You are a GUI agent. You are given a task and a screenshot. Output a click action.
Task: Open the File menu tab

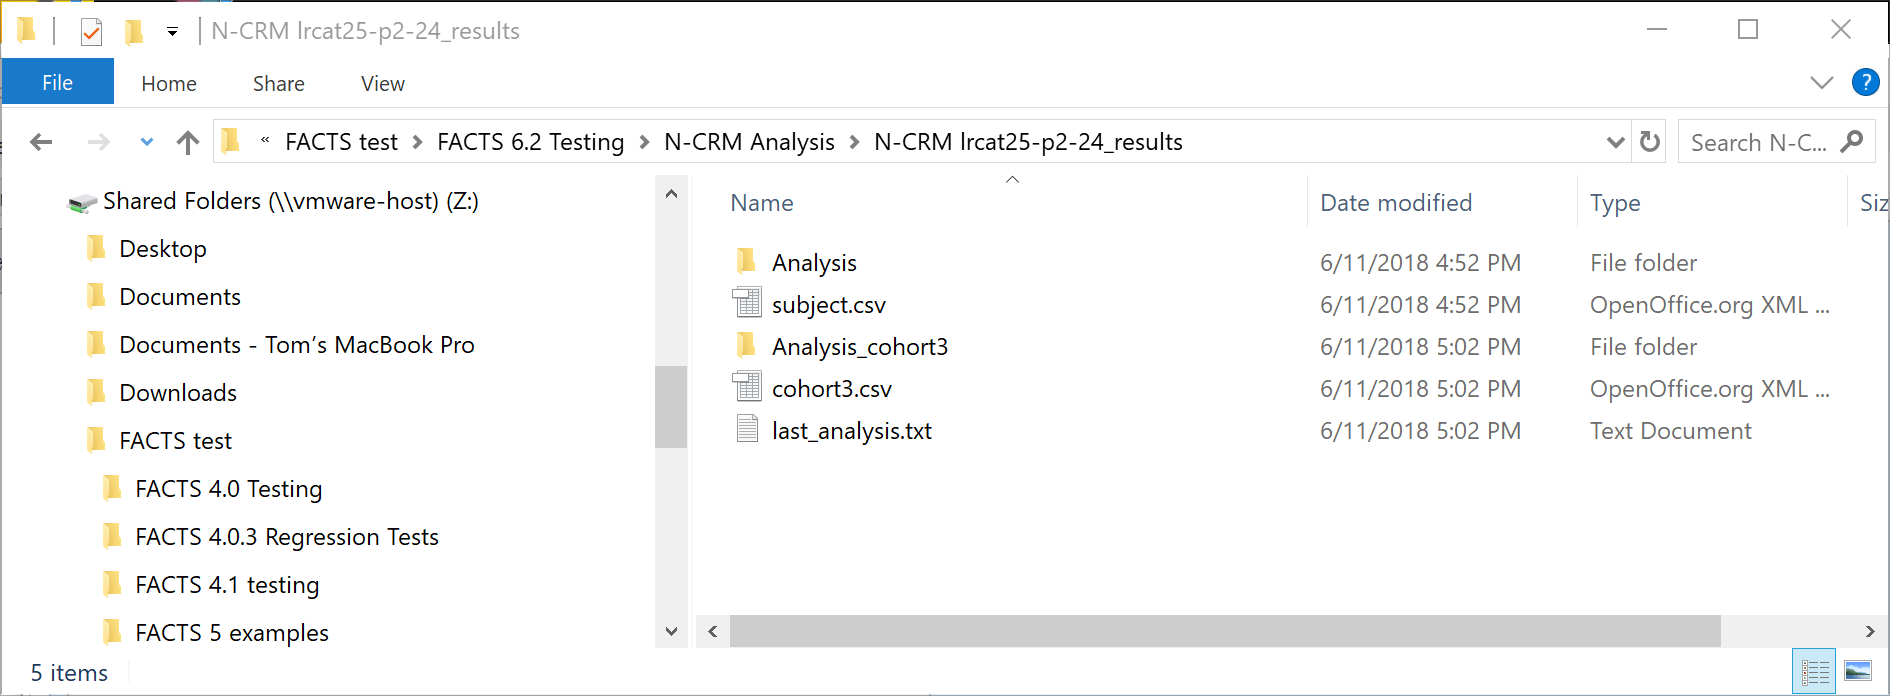pyautogui.click(x=57, y=83)
